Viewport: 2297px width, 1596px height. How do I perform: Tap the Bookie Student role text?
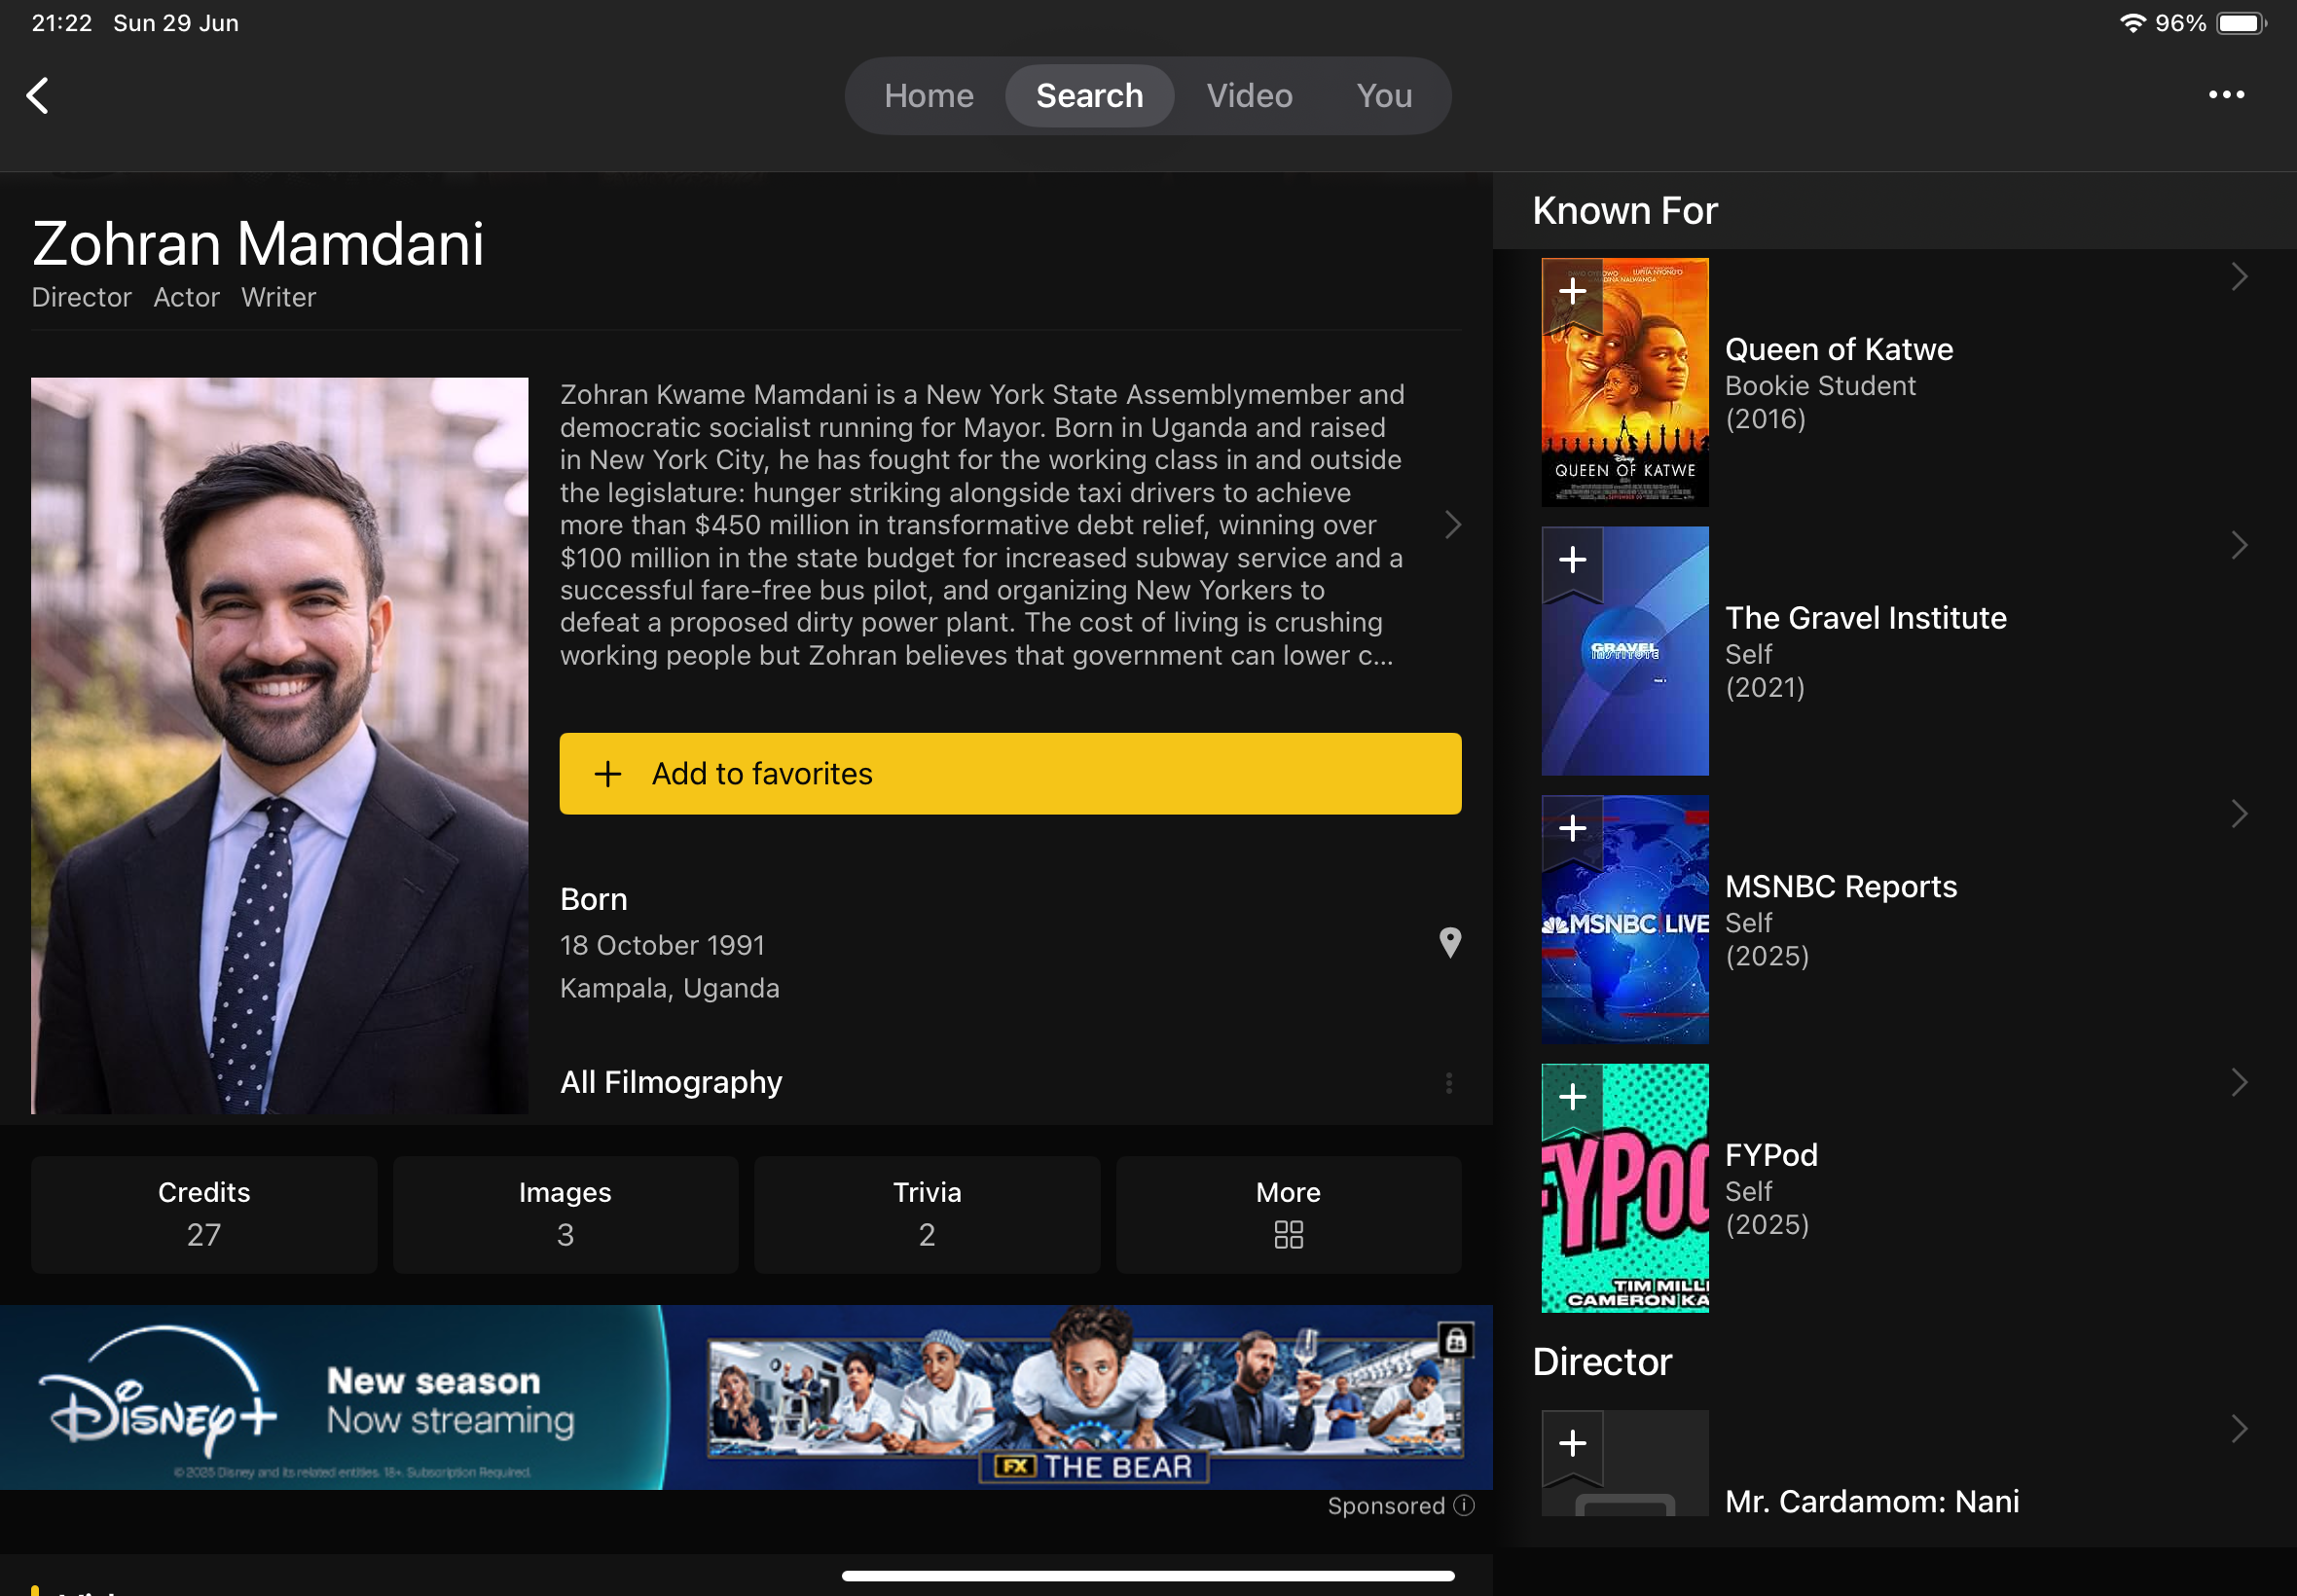tap(1820, 386)
